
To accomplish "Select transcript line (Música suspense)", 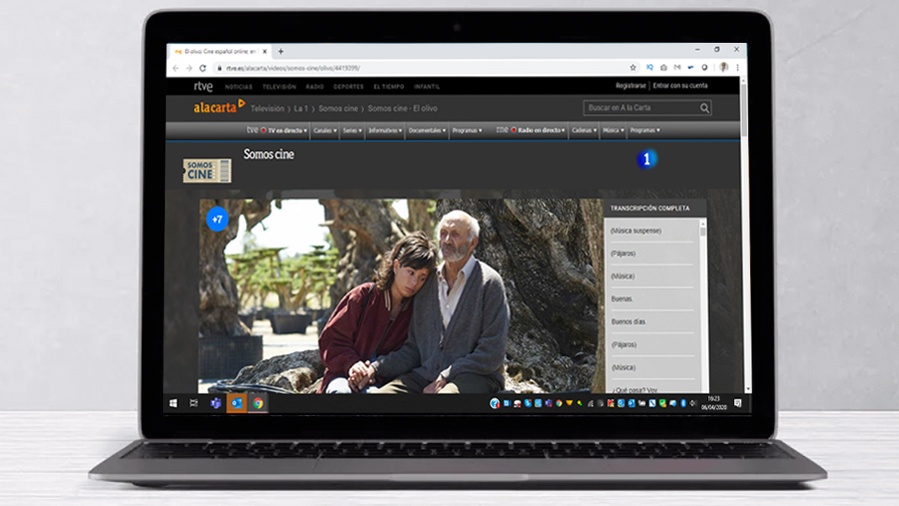I will 636,231.
